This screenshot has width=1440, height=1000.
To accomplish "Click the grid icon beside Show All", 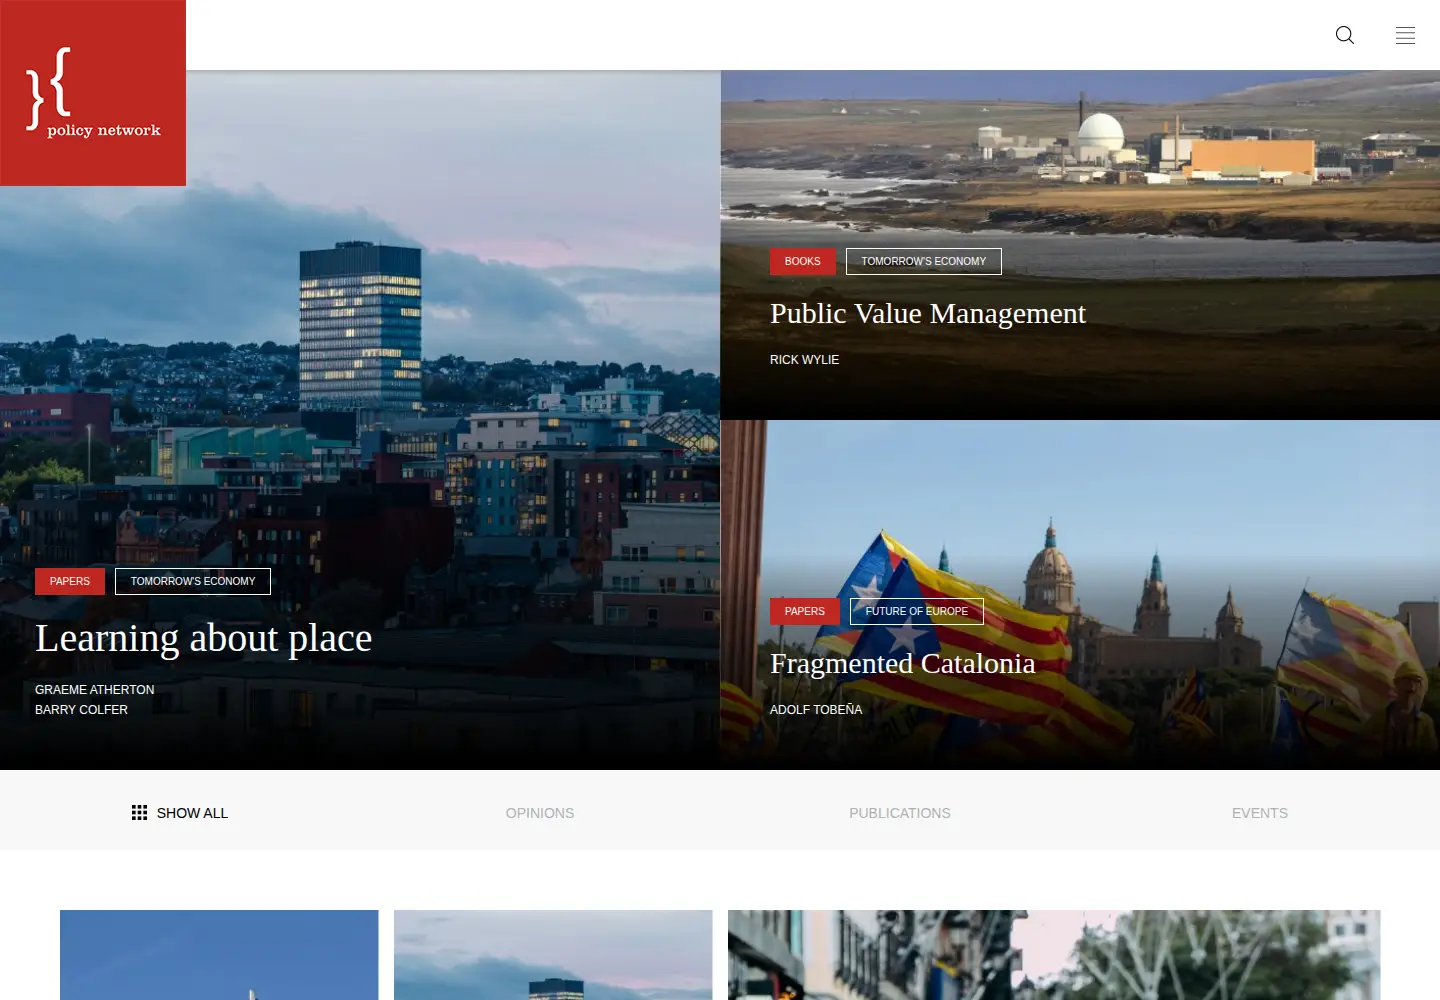I will (x=139, y=813).
